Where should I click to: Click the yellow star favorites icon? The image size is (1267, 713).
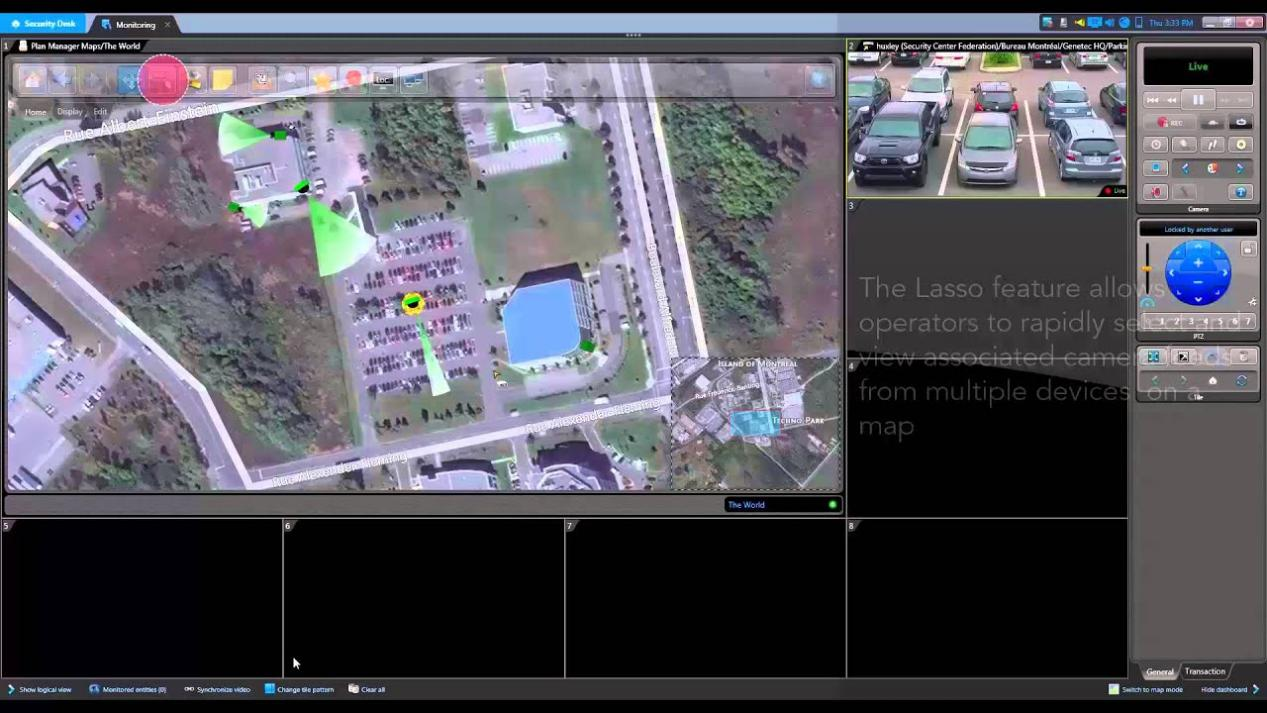coord(322,80)
